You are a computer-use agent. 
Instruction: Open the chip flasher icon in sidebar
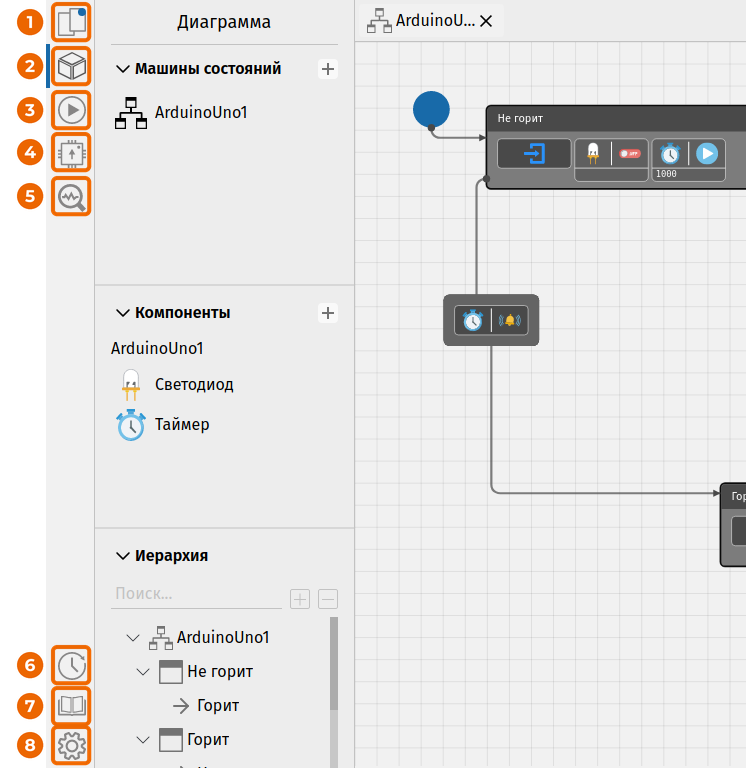tap(72, 153)
